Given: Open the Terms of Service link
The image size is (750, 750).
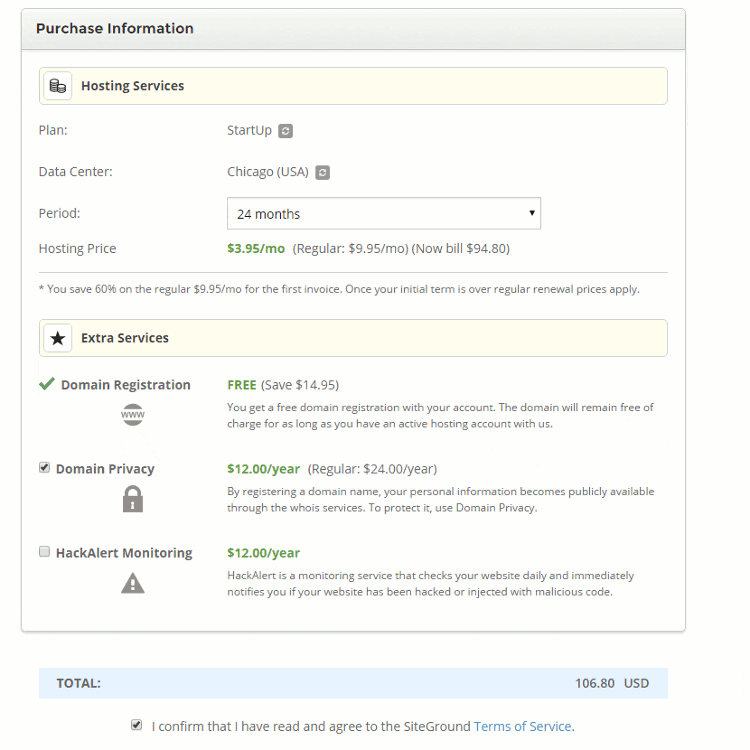Looking at the screenshot, I should pyautogui.click(x=524, y=727).
